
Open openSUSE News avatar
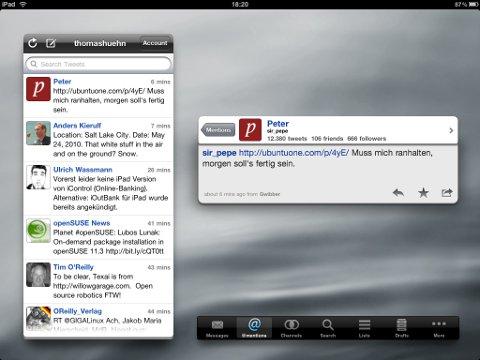[x=38, y=231]
